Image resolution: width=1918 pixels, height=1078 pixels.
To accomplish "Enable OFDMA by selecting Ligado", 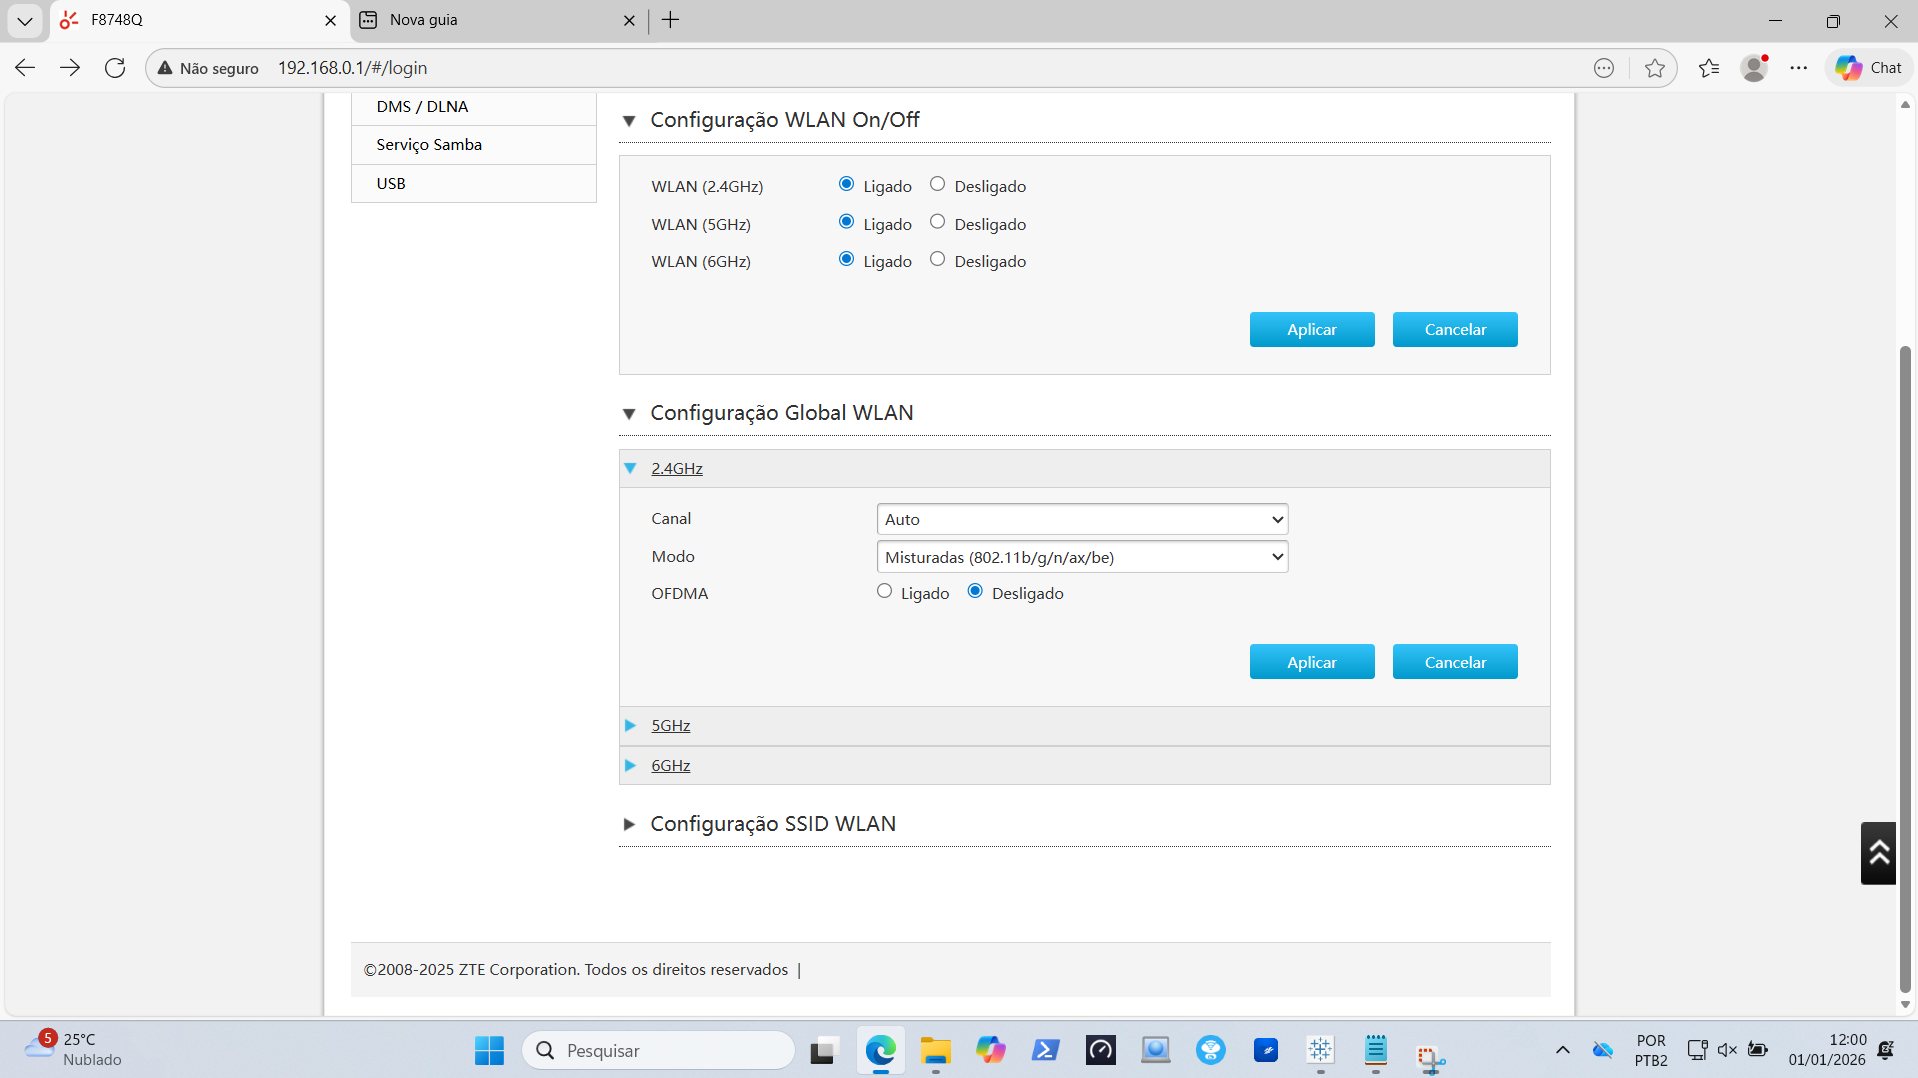I will click(884, 591).
